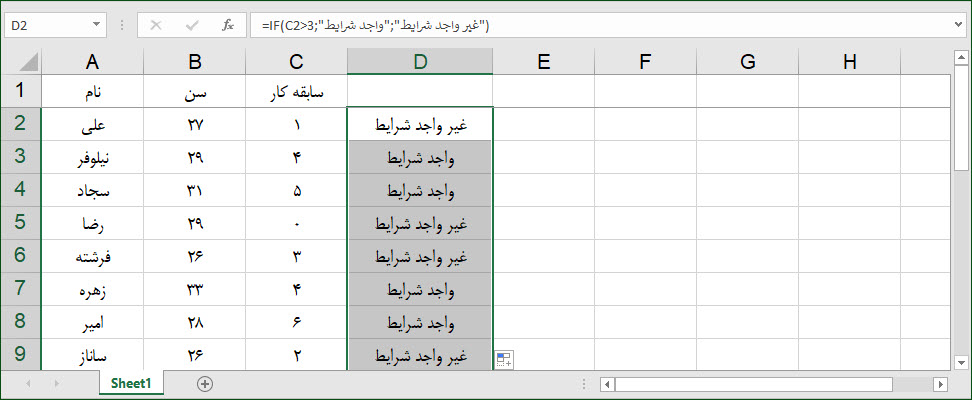Click the vertical scrollbar down arrow
This screenshot has width=972, height=400.
click(x=961, y=362)
